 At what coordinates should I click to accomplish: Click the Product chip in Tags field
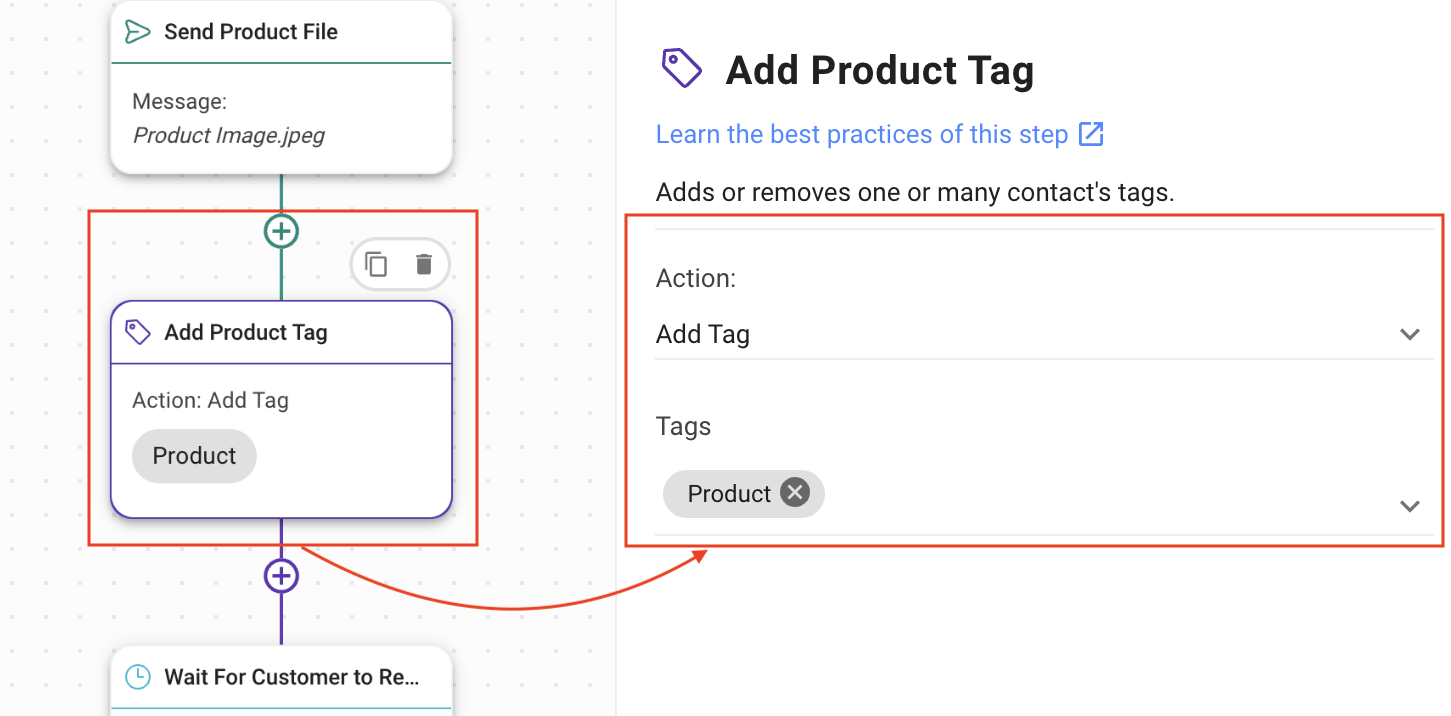click(729, 494)
